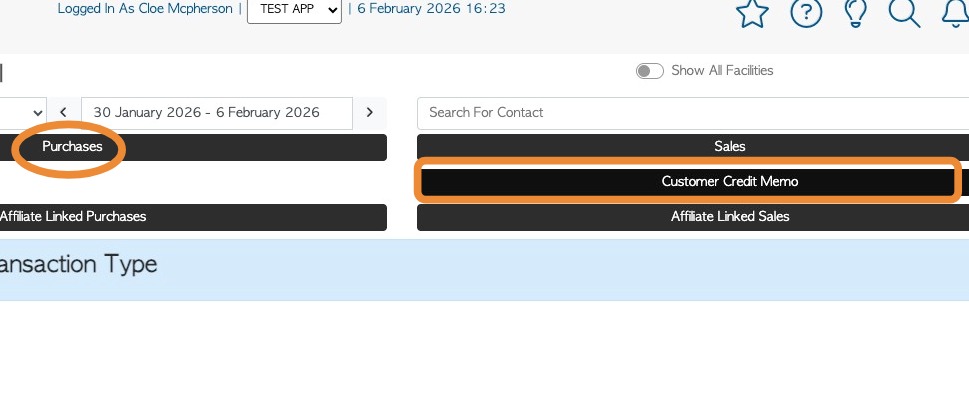Image resolution: width=969 pixels, height=406 pixels.
Task: Click the 6 February 2026 date-time text
Action: [x=431, y=9]
